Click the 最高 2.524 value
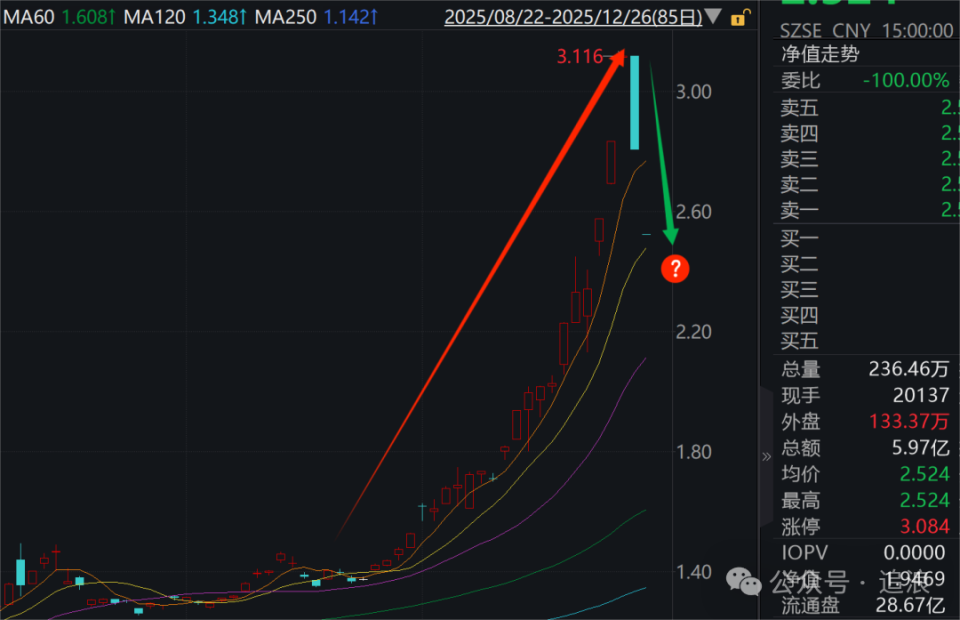This screenshot has width=960, height=620. (x=924, y=500)
